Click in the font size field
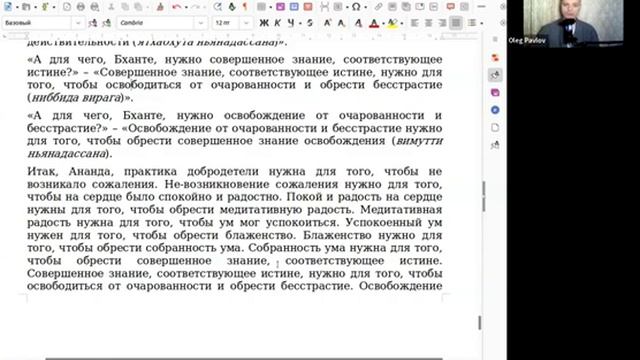 tap(226, 23)
